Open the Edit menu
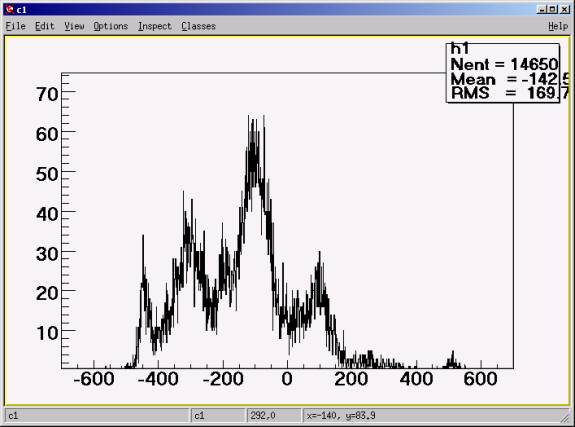This screenshot has width=575, height=427. click(45, 26)
